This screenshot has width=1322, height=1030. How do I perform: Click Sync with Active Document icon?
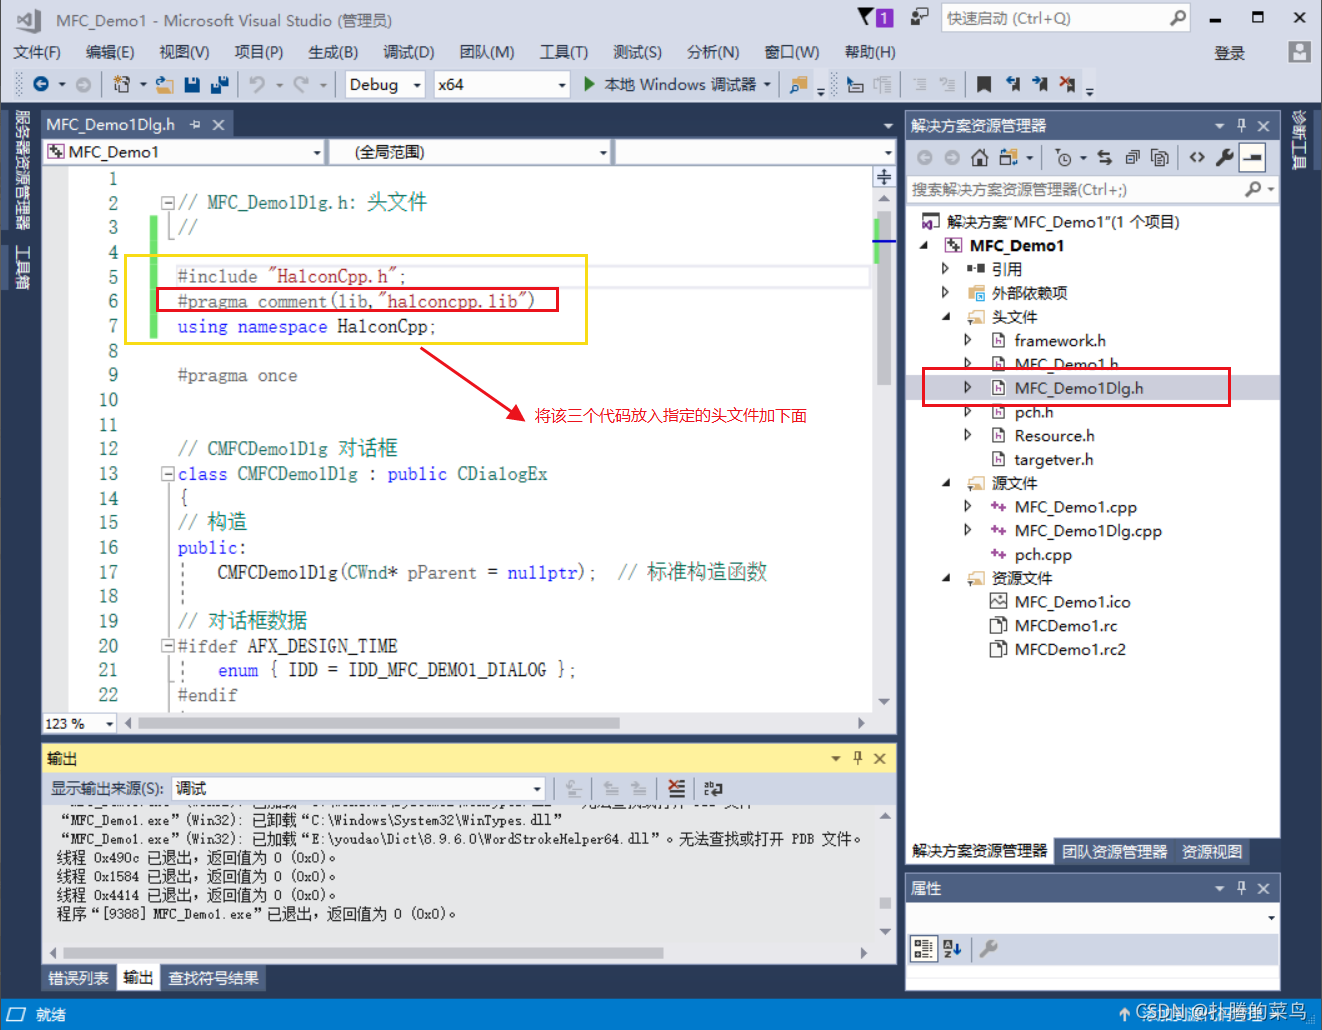pos(1104,157)
